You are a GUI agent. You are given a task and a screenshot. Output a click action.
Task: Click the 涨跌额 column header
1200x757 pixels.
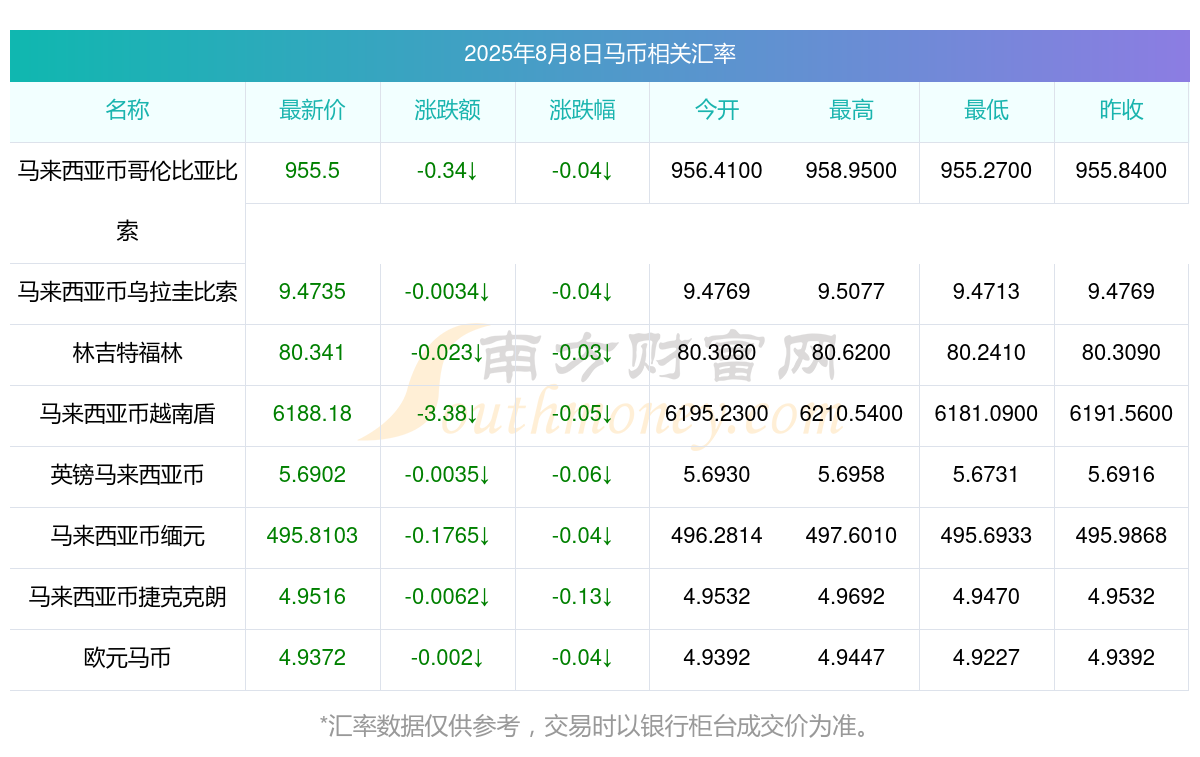pyautogui.click(x=447, y=110)
